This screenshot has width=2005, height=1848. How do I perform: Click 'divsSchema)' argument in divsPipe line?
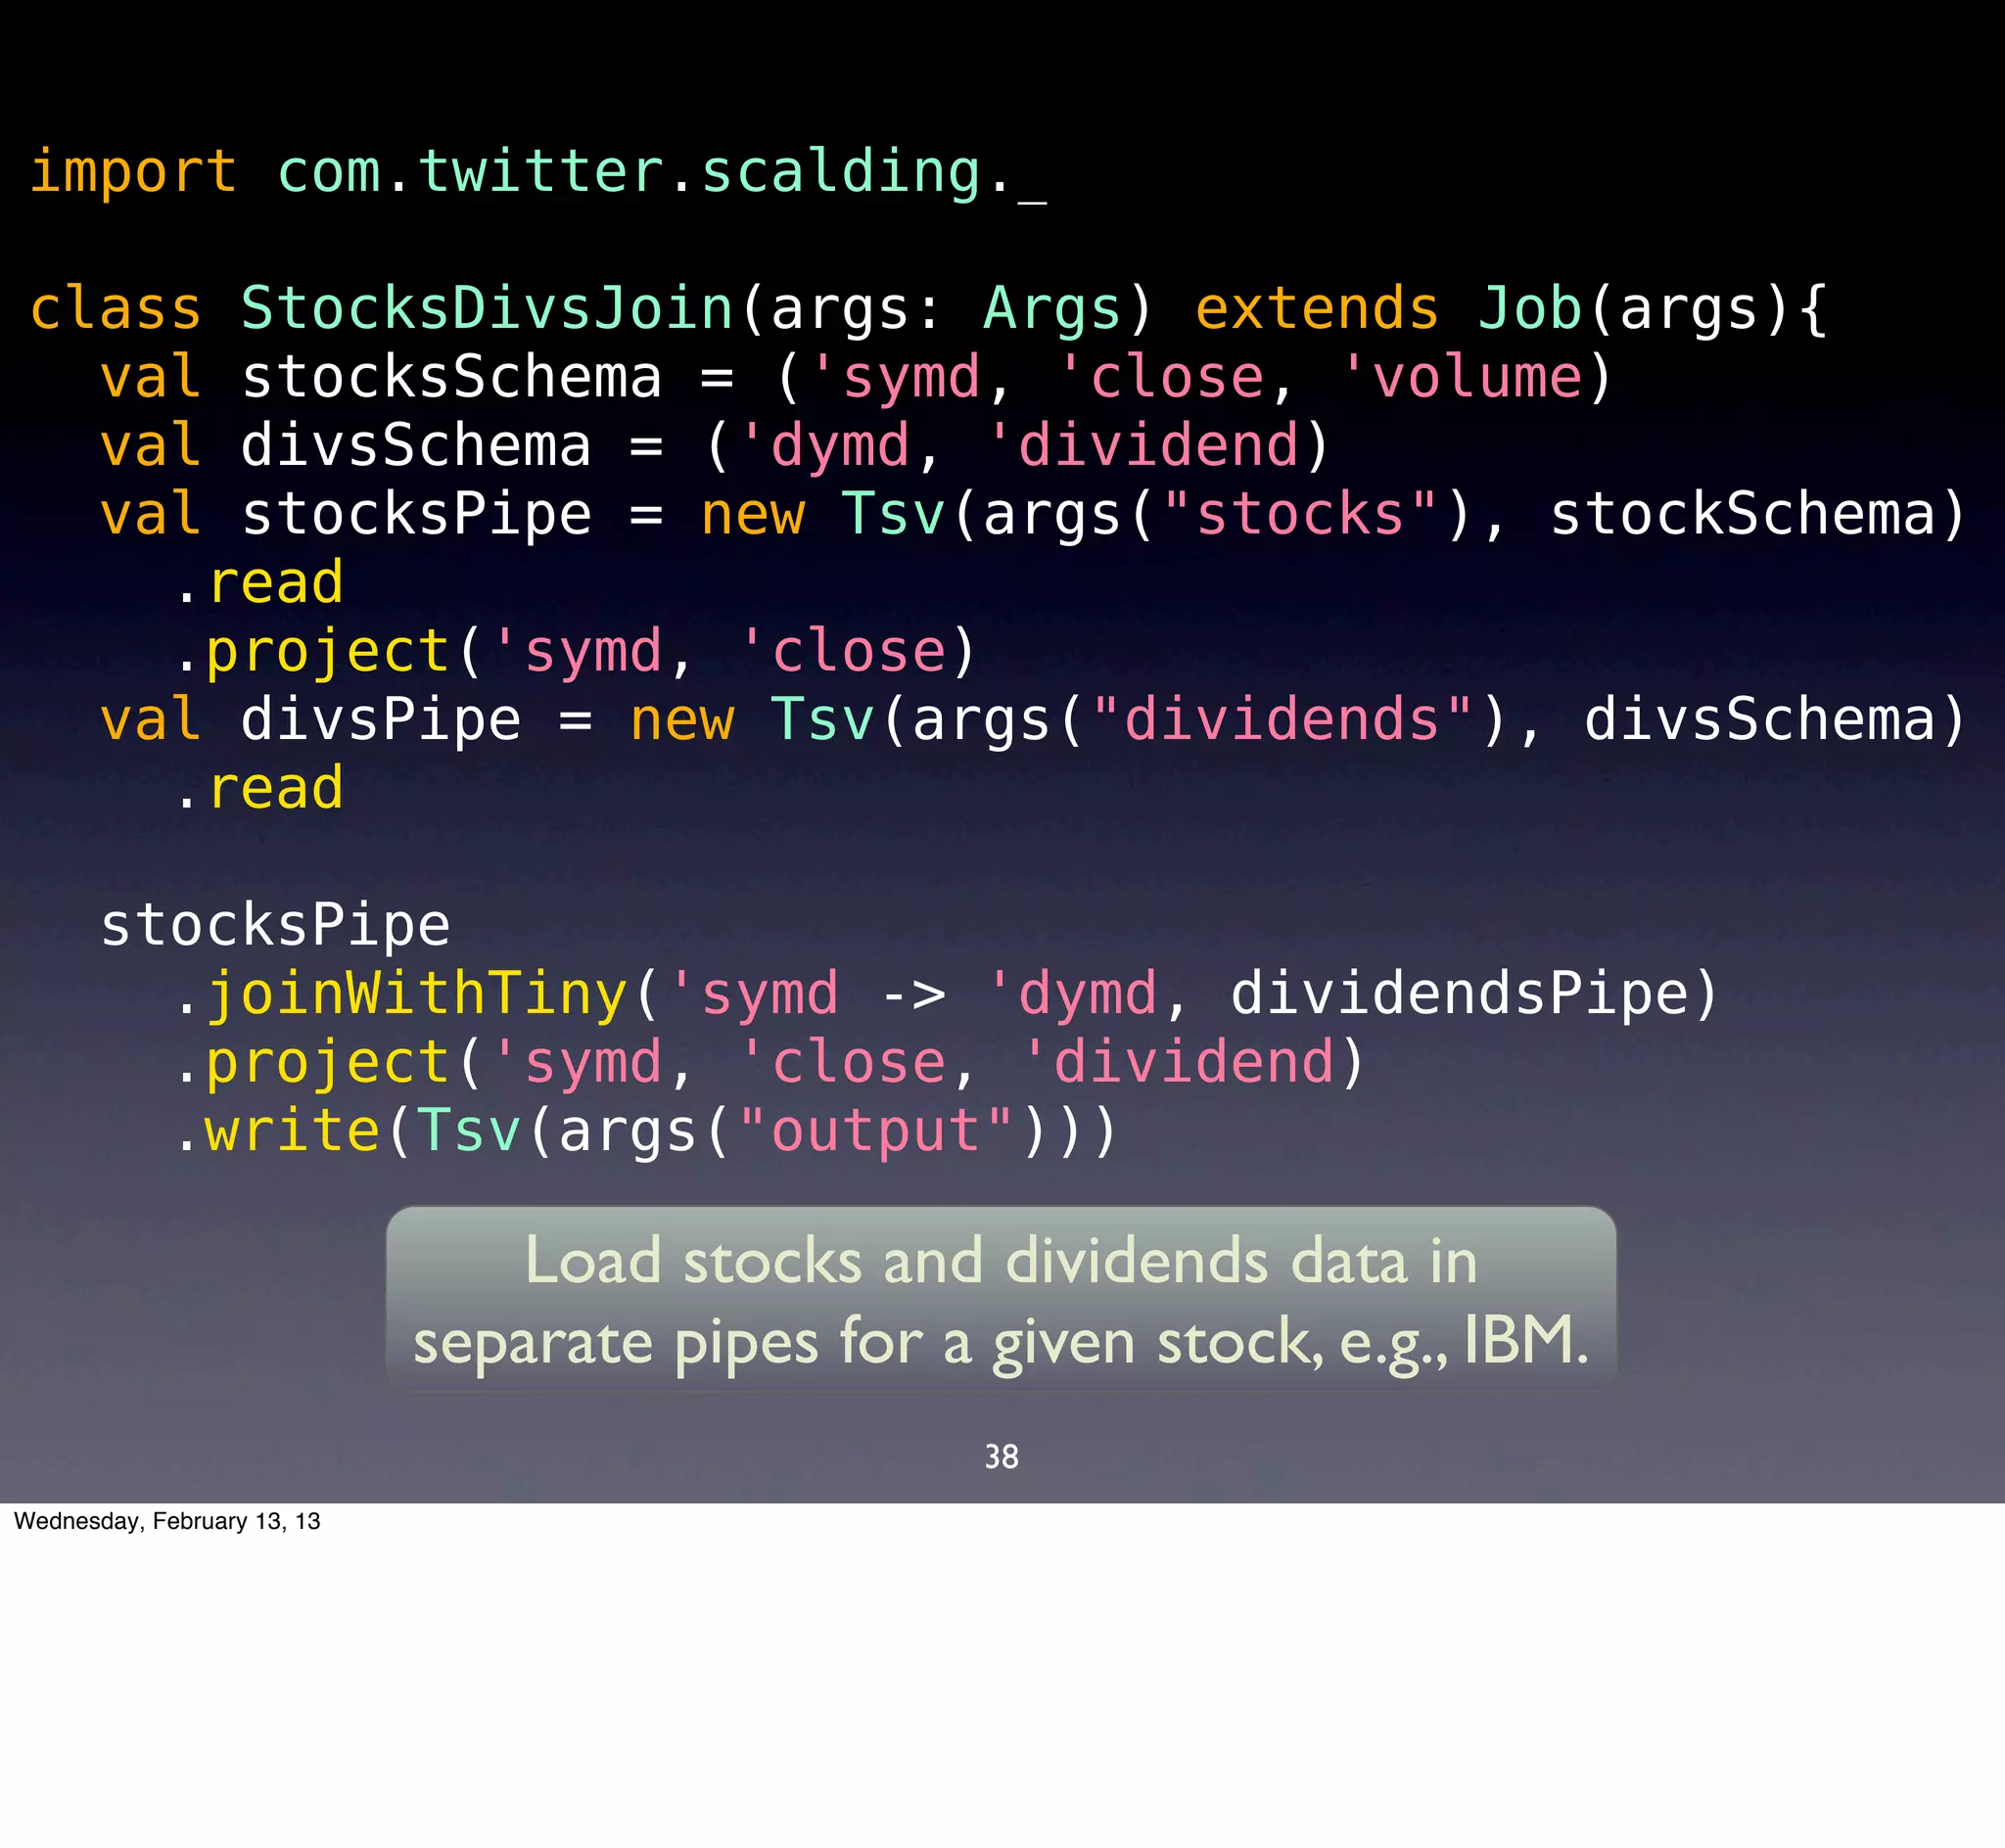point(1776,720)
